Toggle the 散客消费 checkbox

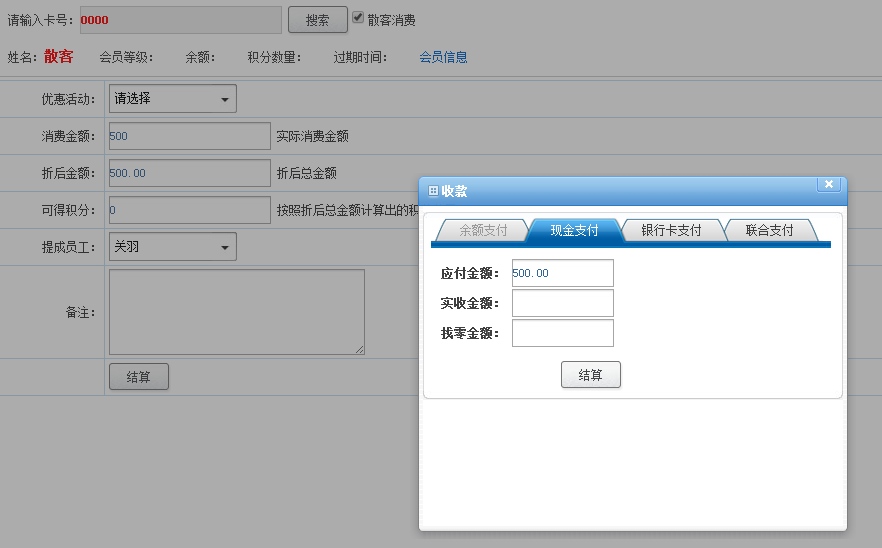tap(358, 18)
